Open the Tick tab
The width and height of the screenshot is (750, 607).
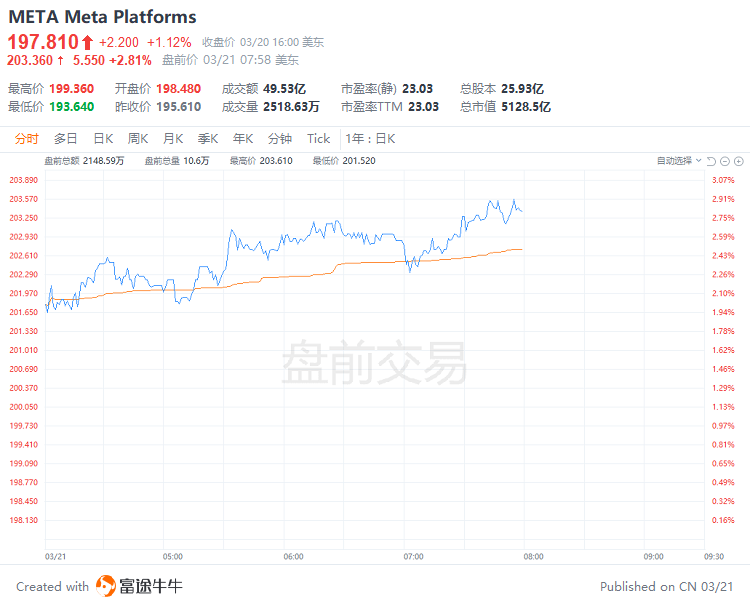(319, 139)
